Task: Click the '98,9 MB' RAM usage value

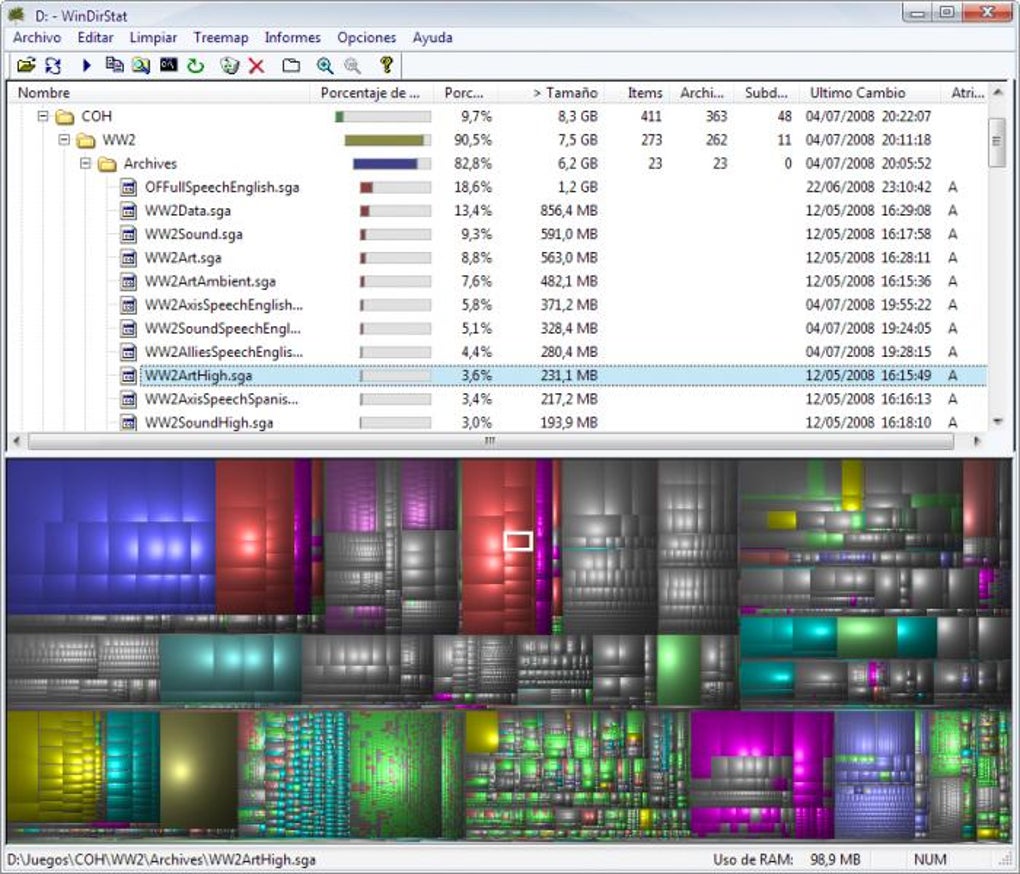Action: tap(836, 860)
